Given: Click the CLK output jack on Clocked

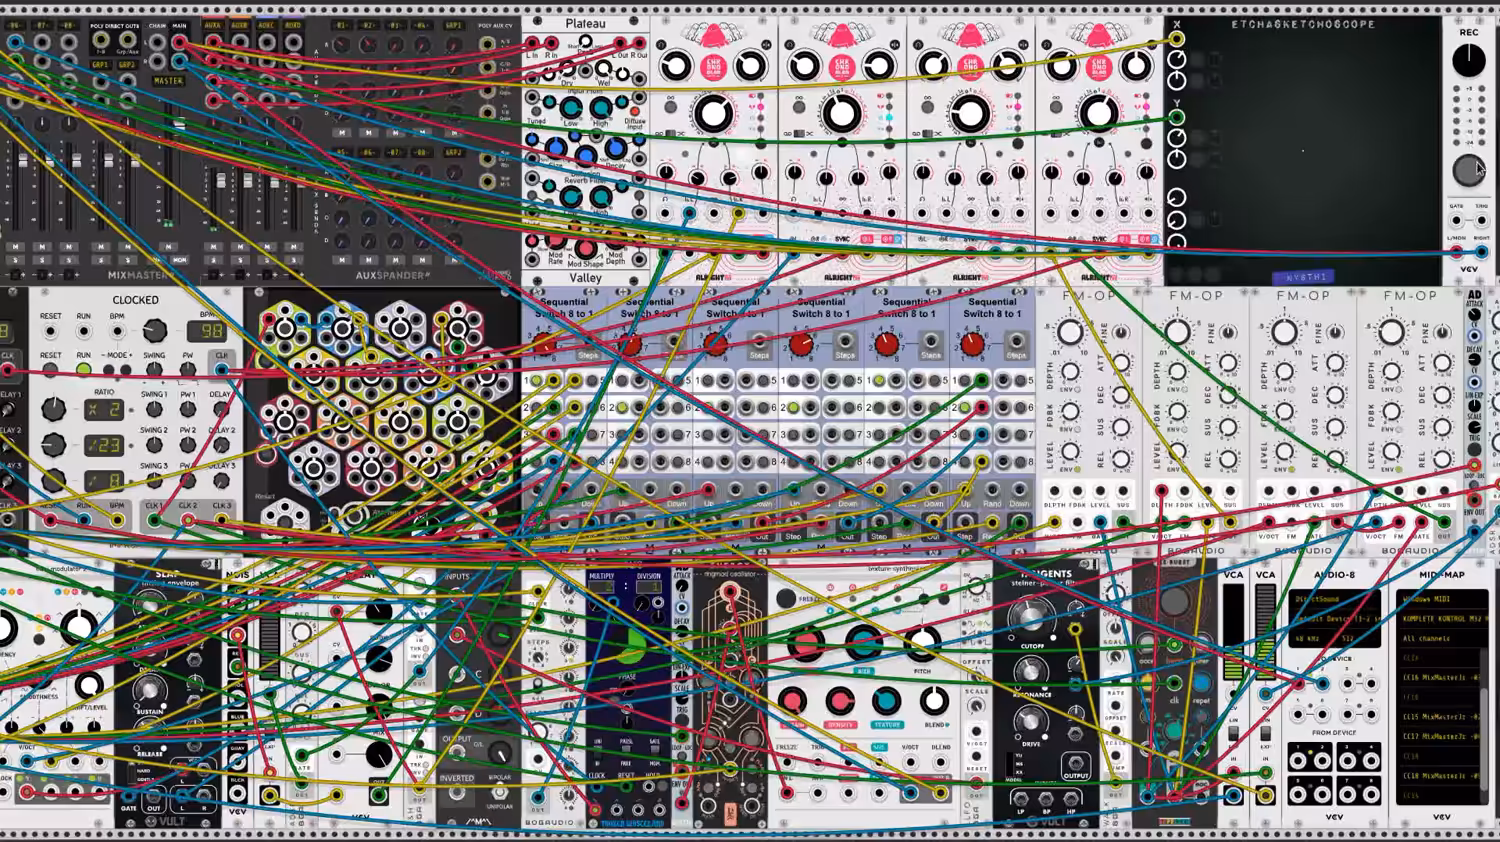Looking at the screenshot, I should pos(221,369).
